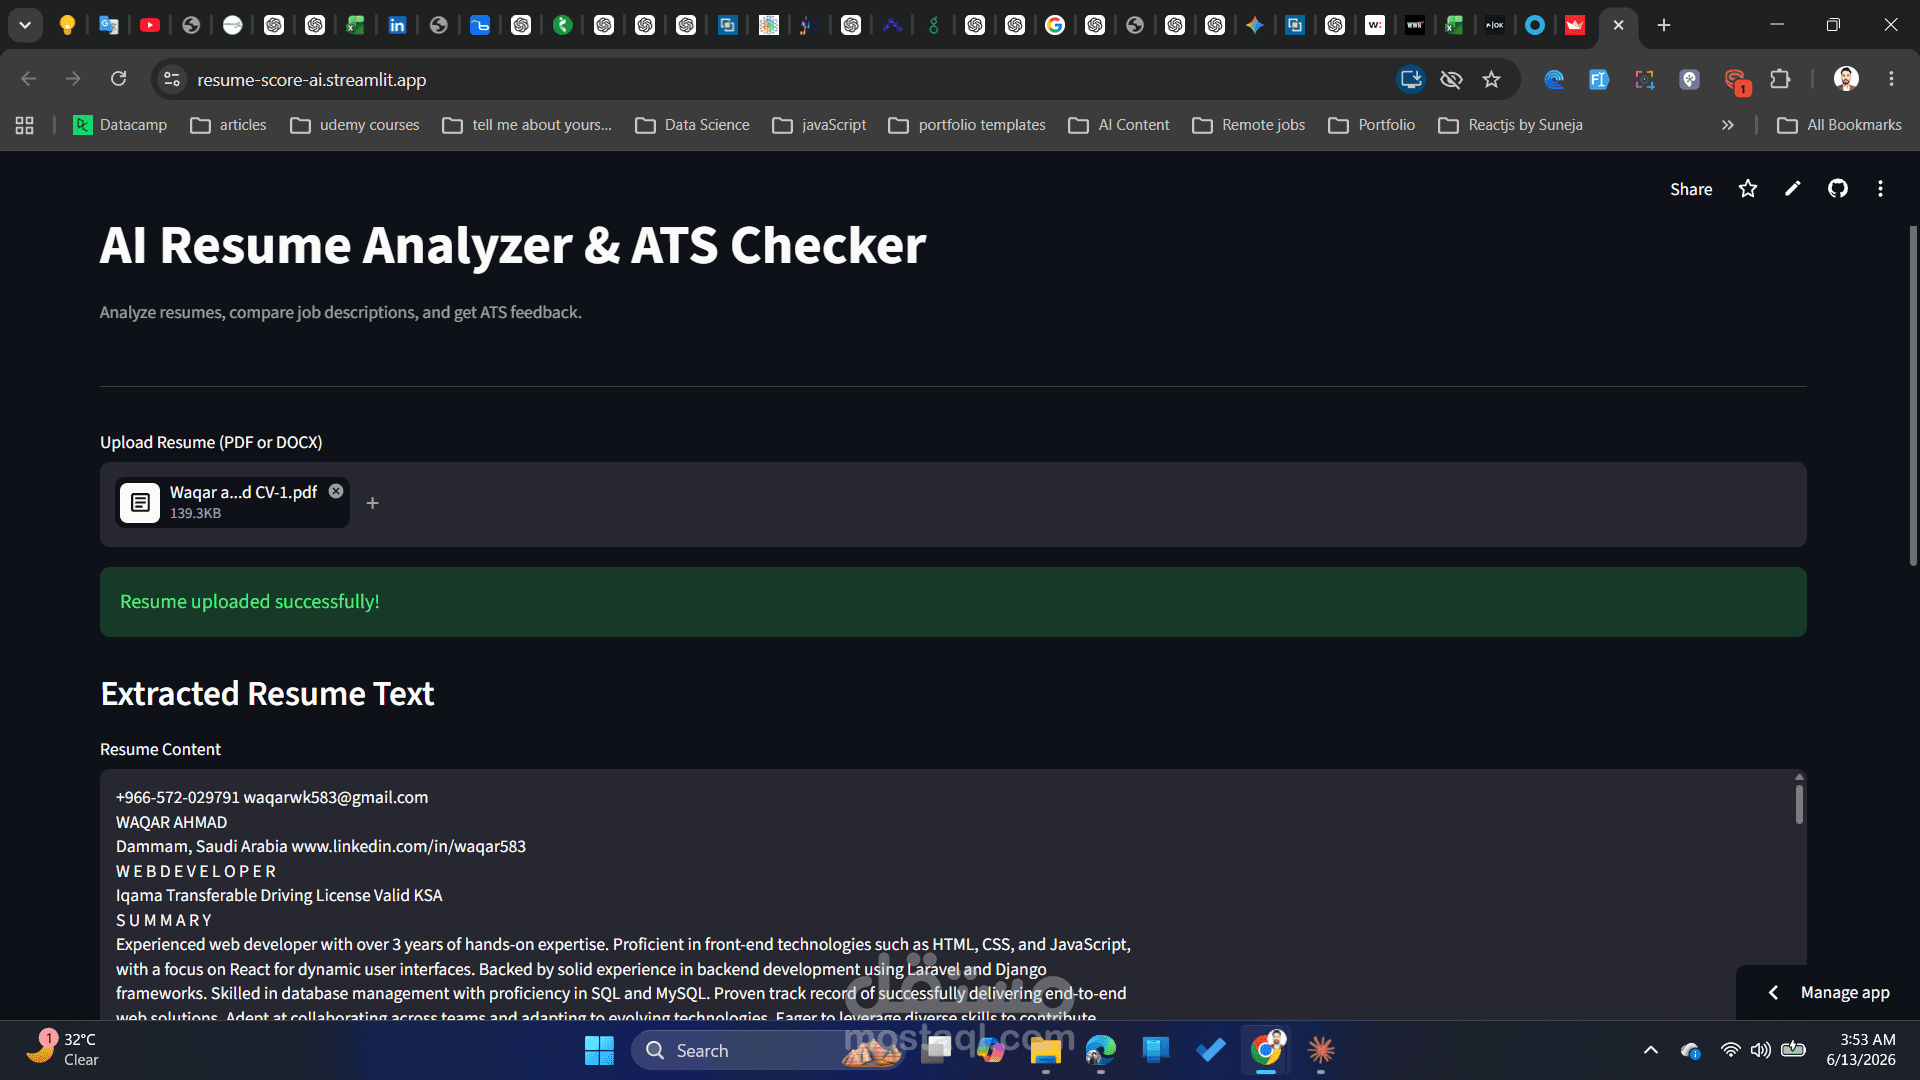Switch to the translate icon tab

(x=108, y=25)
